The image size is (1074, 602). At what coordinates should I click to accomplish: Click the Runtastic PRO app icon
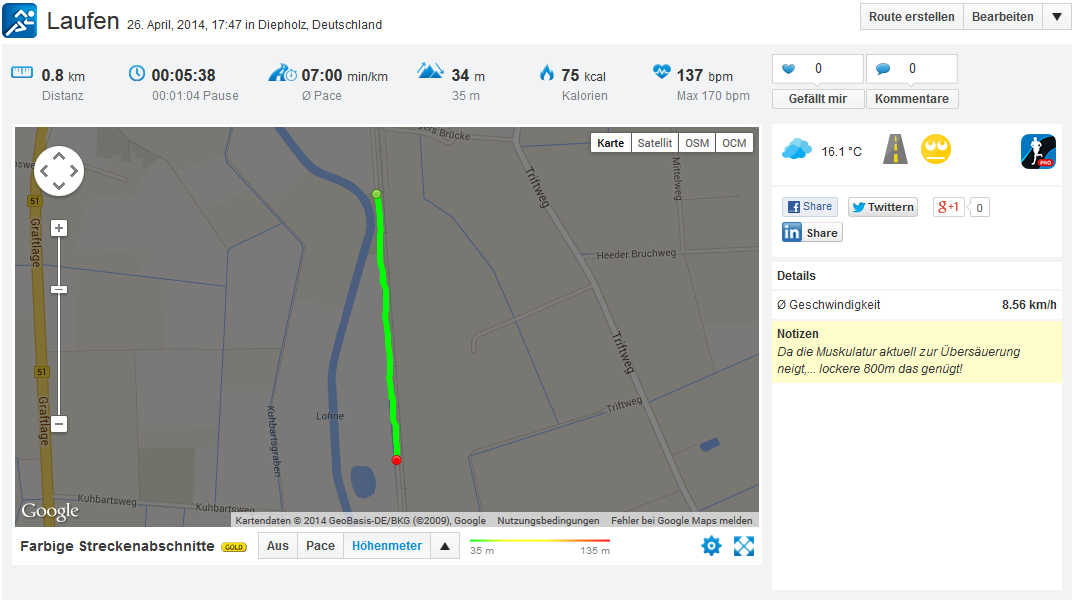coord(1038,151)
